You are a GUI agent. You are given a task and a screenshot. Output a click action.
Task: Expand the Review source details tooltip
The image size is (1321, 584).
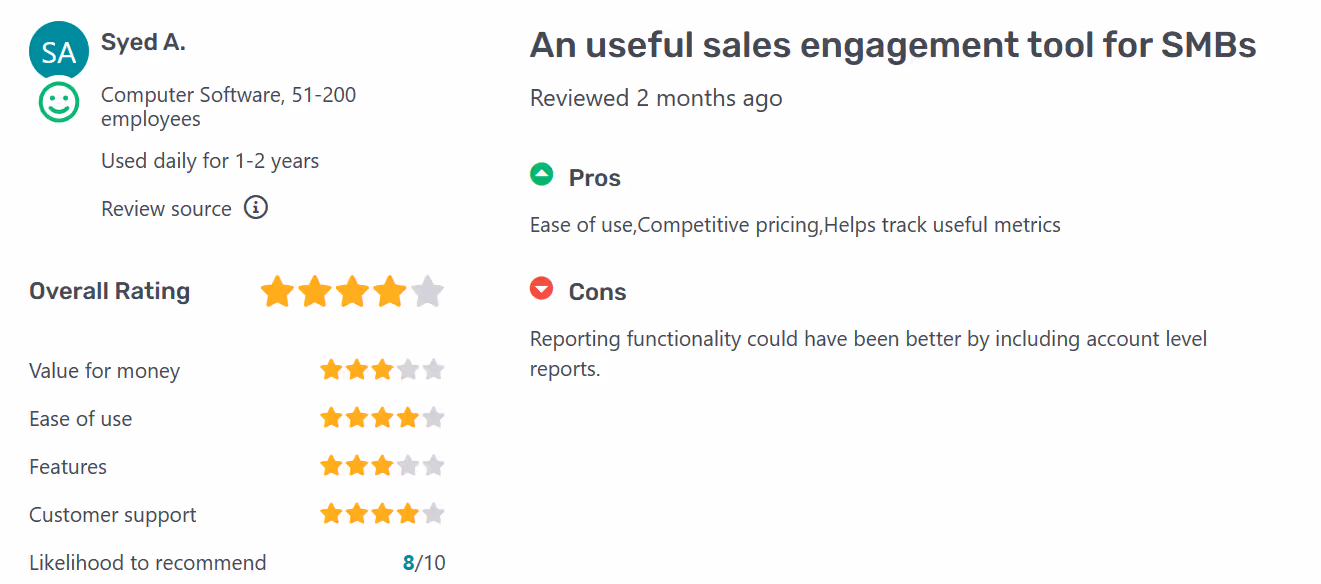[x=256, y=208]
